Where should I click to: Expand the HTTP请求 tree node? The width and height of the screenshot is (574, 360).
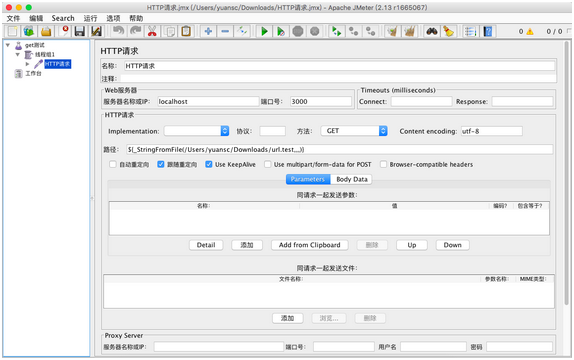pos(27,64)
